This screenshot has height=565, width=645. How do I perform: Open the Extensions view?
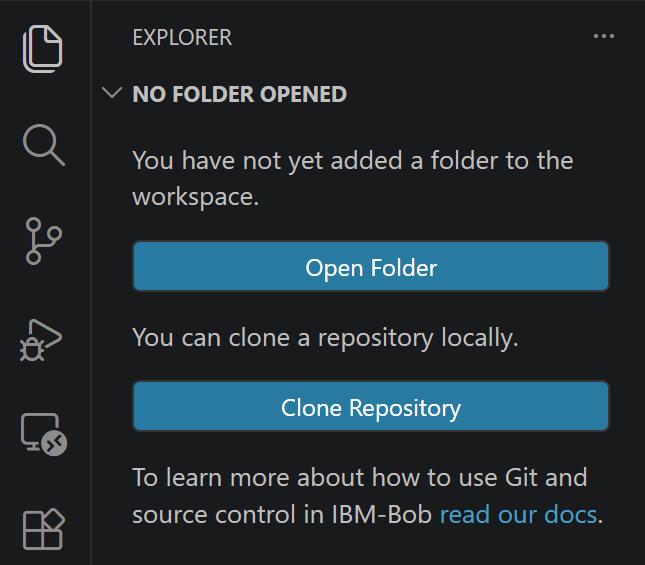pos(44,529)
